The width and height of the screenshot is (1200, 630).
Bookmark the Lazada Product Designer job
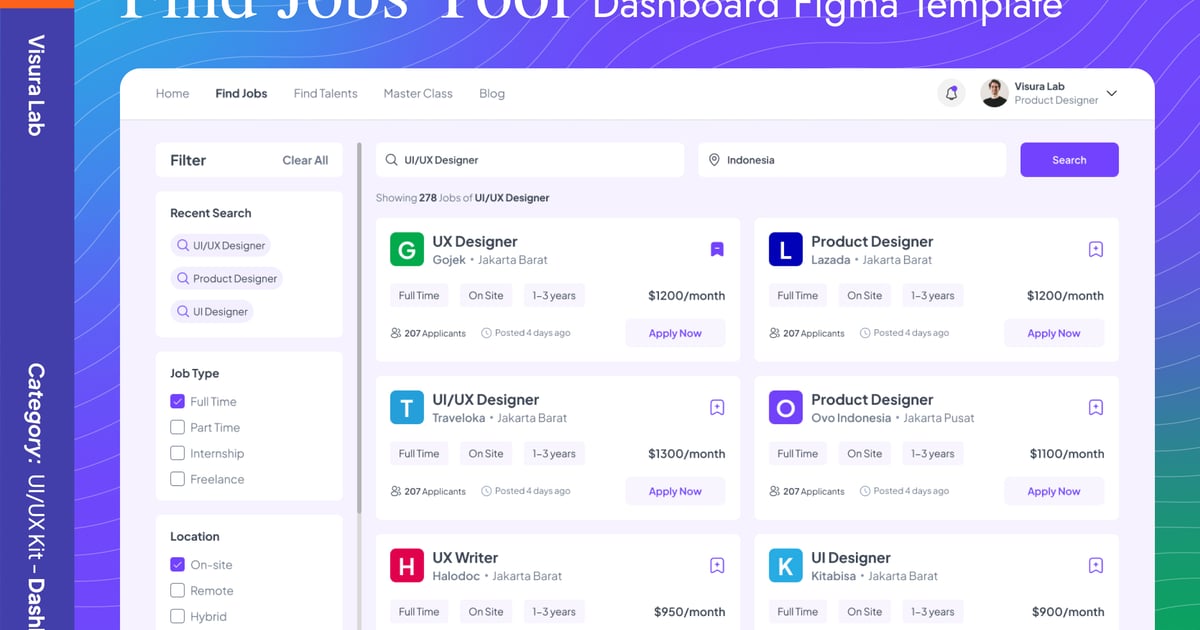click(x=1095, y=250)
